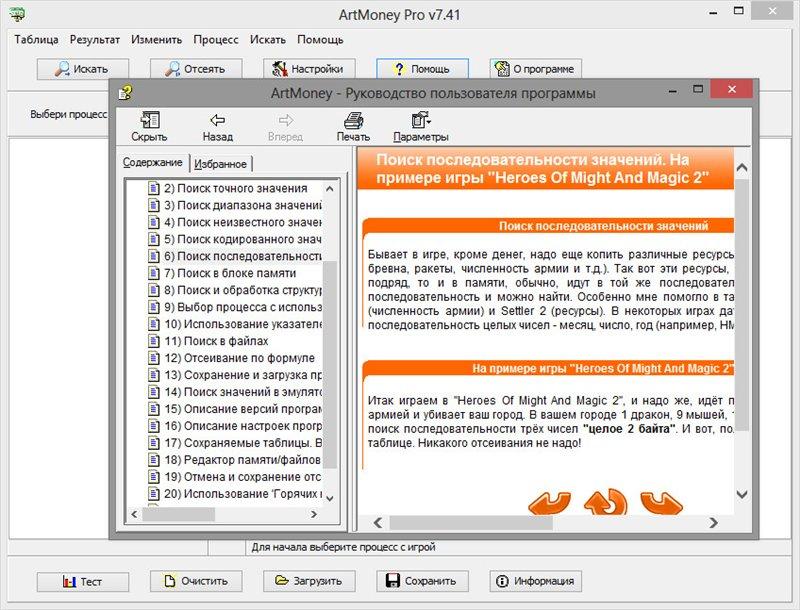Click the contents tree scroll-left arrow
Viewport: 800px width, 610px height.
point(134,514)
